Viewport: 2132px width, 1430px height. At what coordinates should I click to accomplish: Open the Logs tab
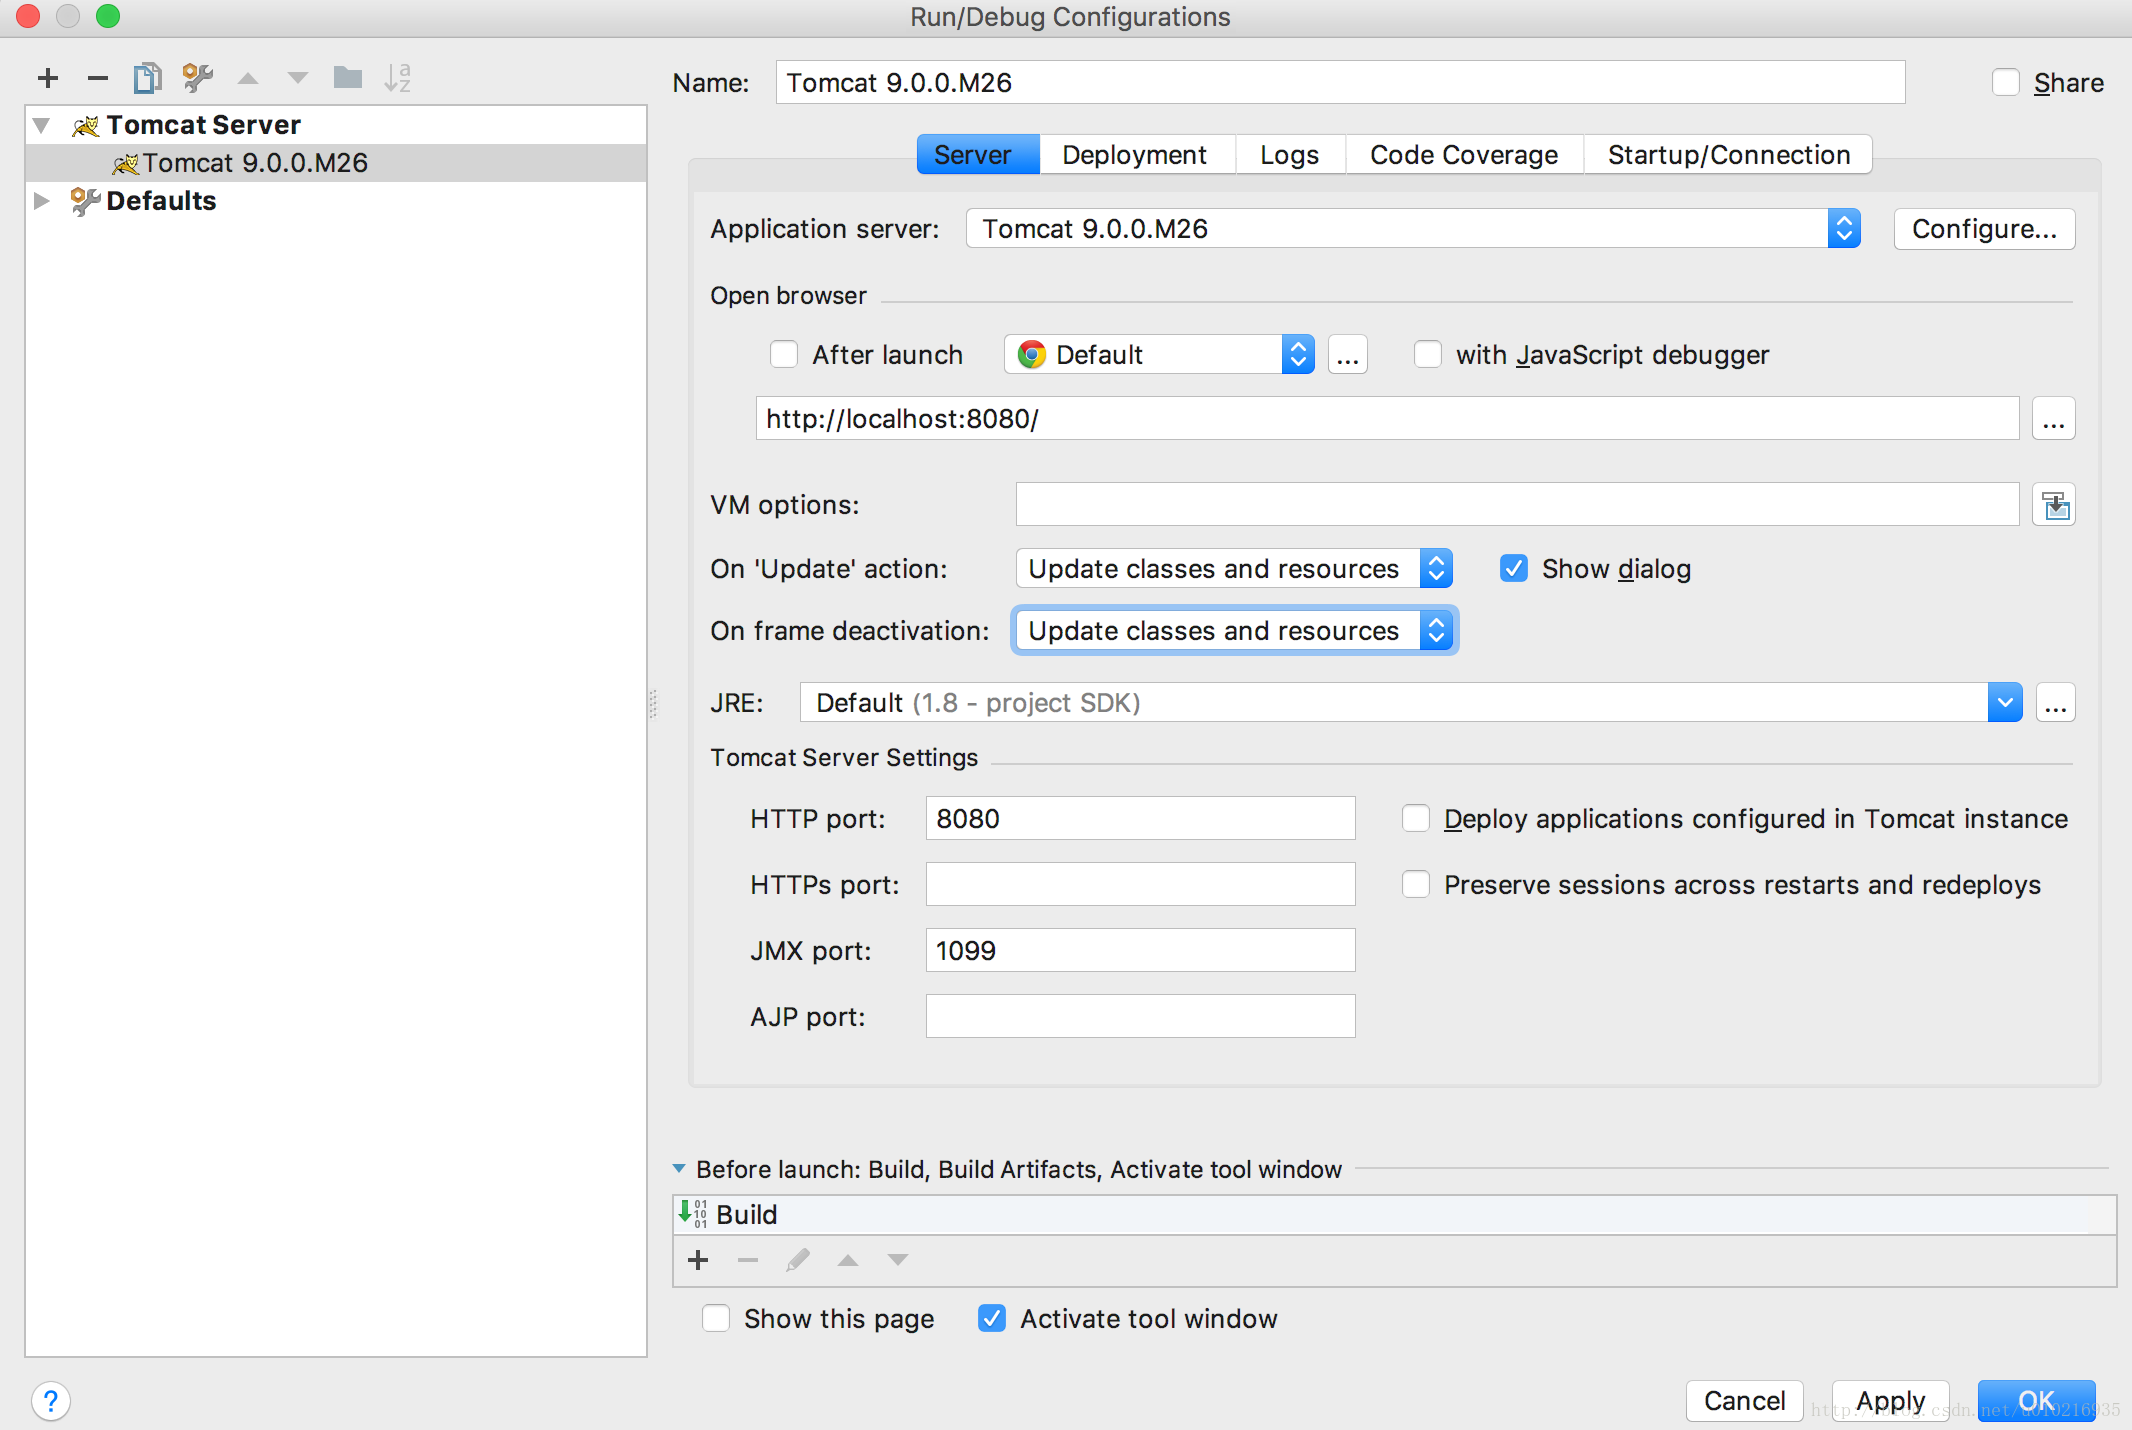(x=1289, y=155)
